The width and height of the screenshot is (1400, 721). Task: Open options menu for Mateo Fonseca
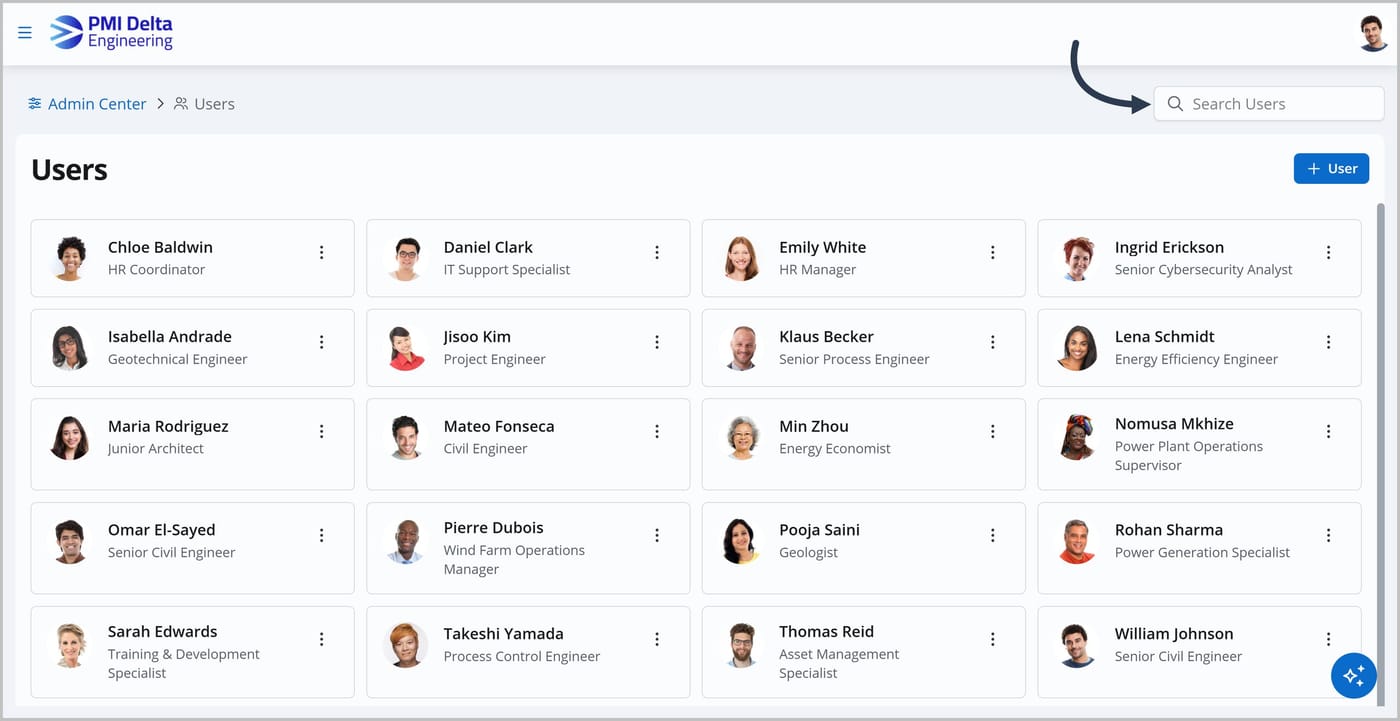click(657, 432)
